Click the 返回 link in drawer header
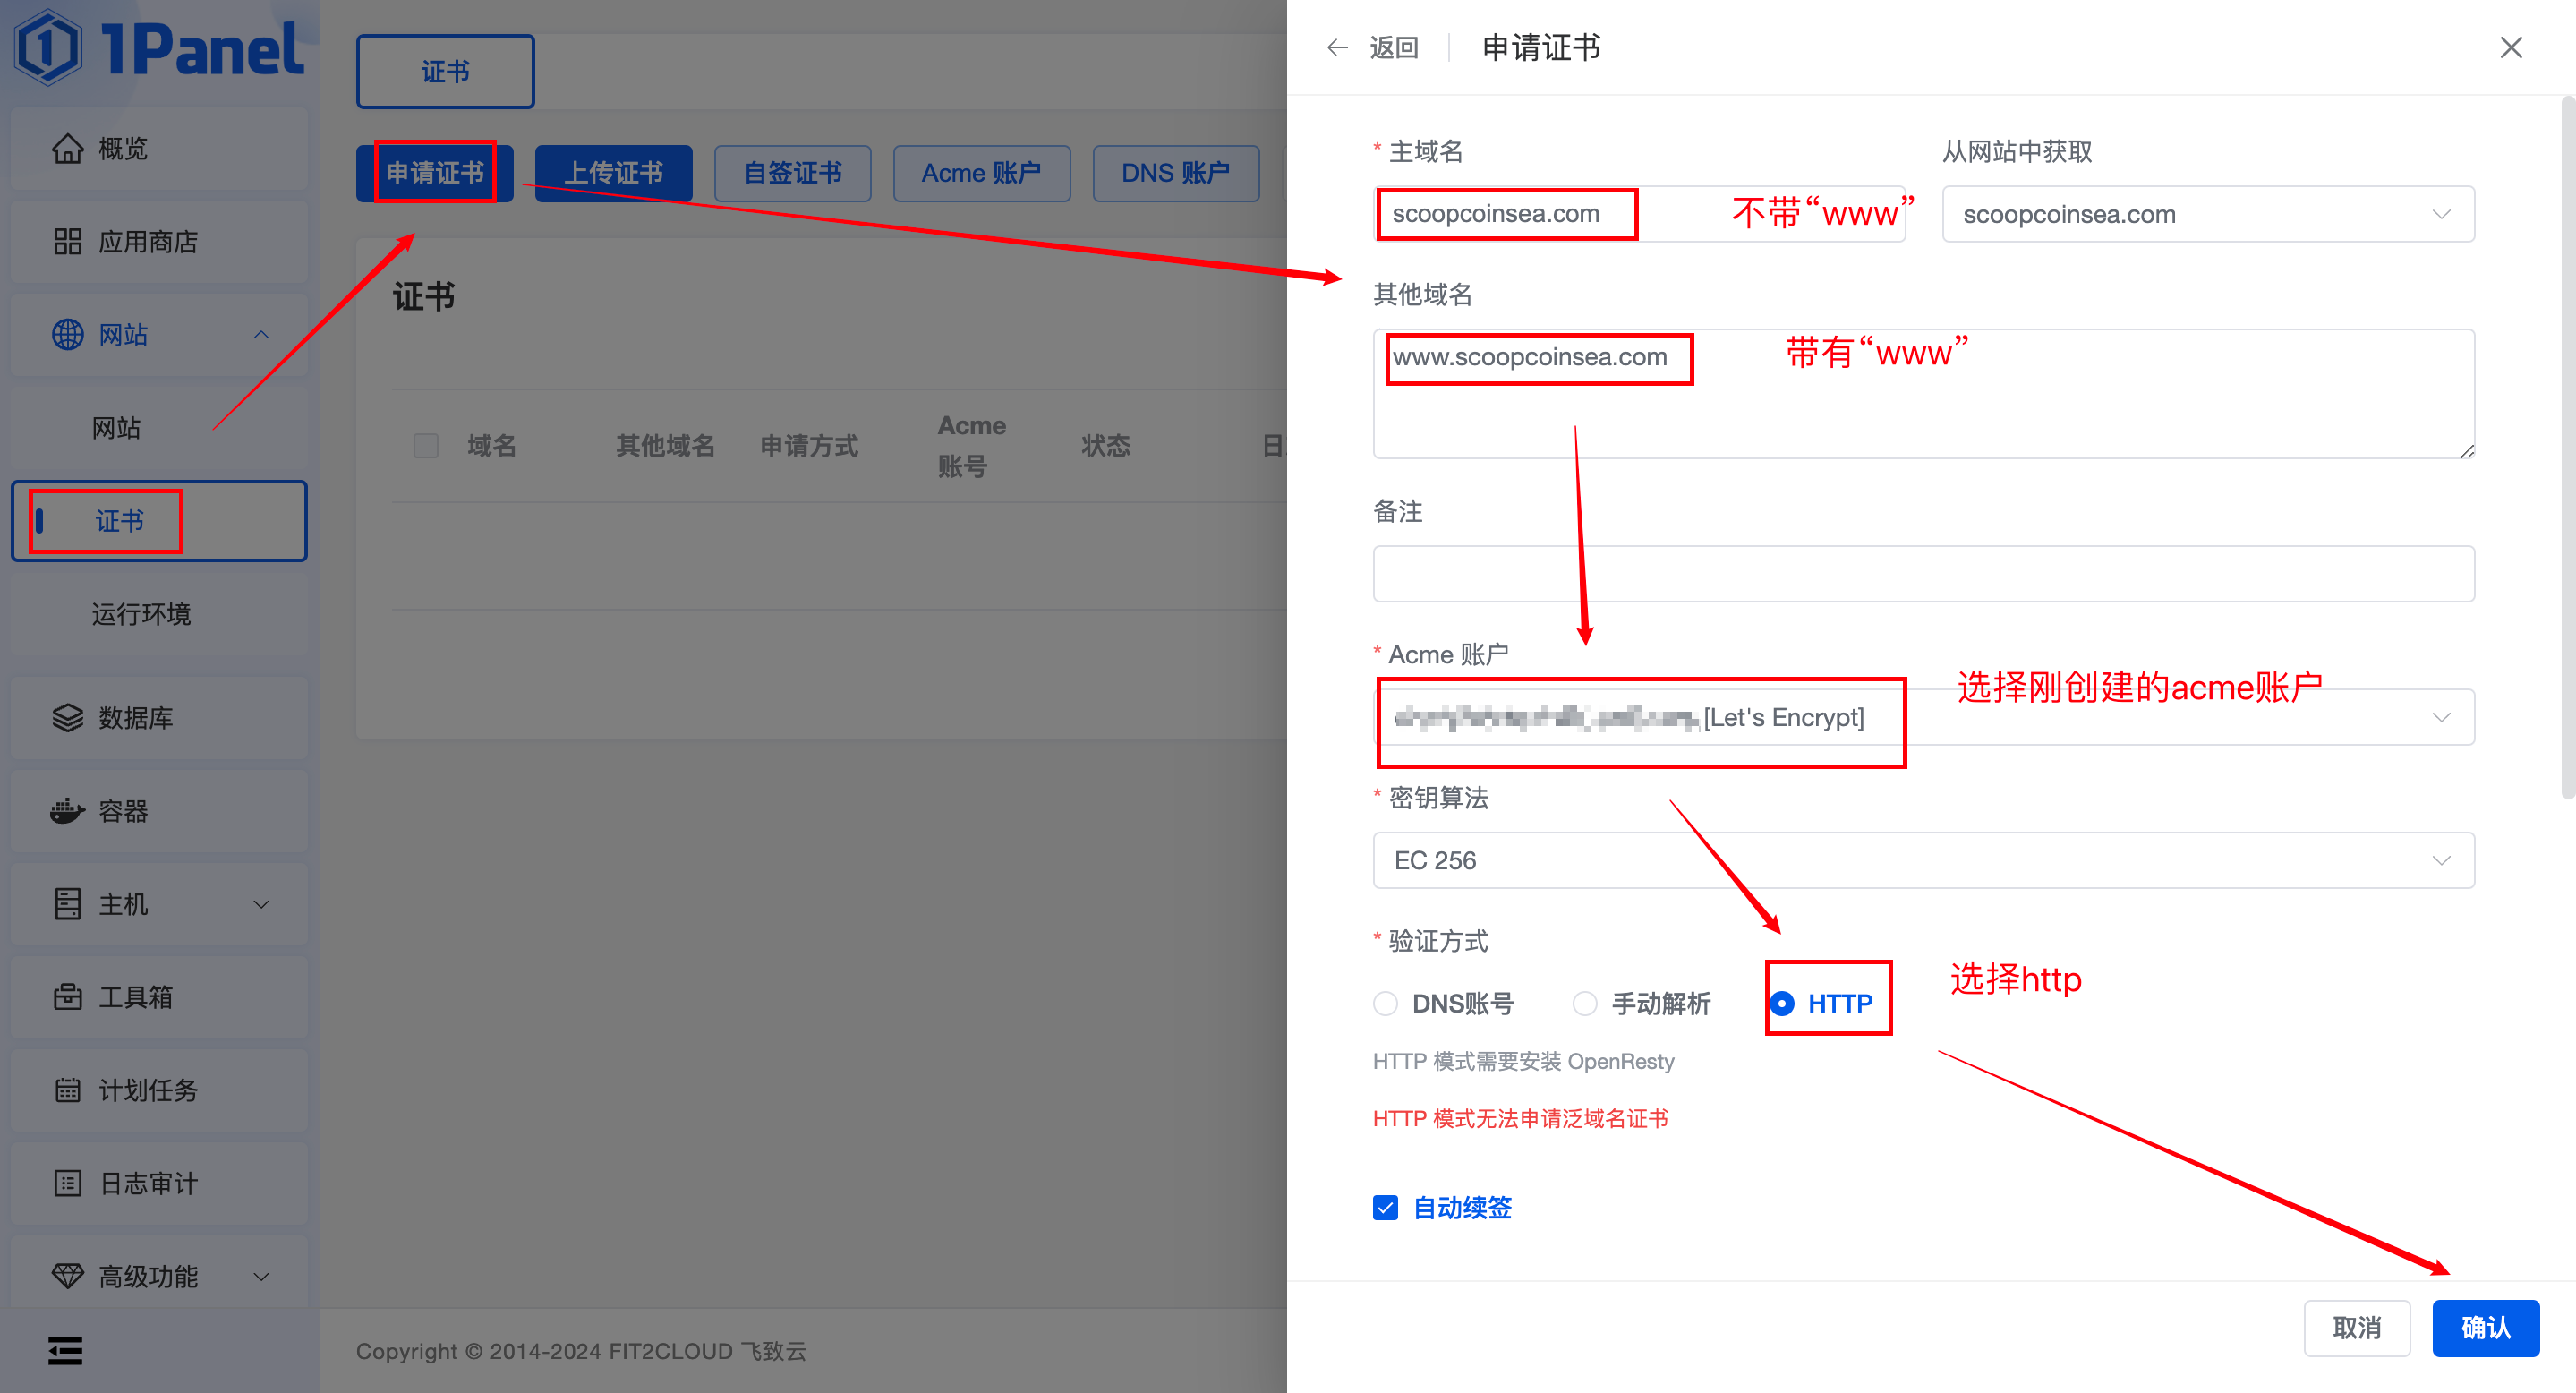This screenshot has width=2576, height=1393. click(1393, 48)
